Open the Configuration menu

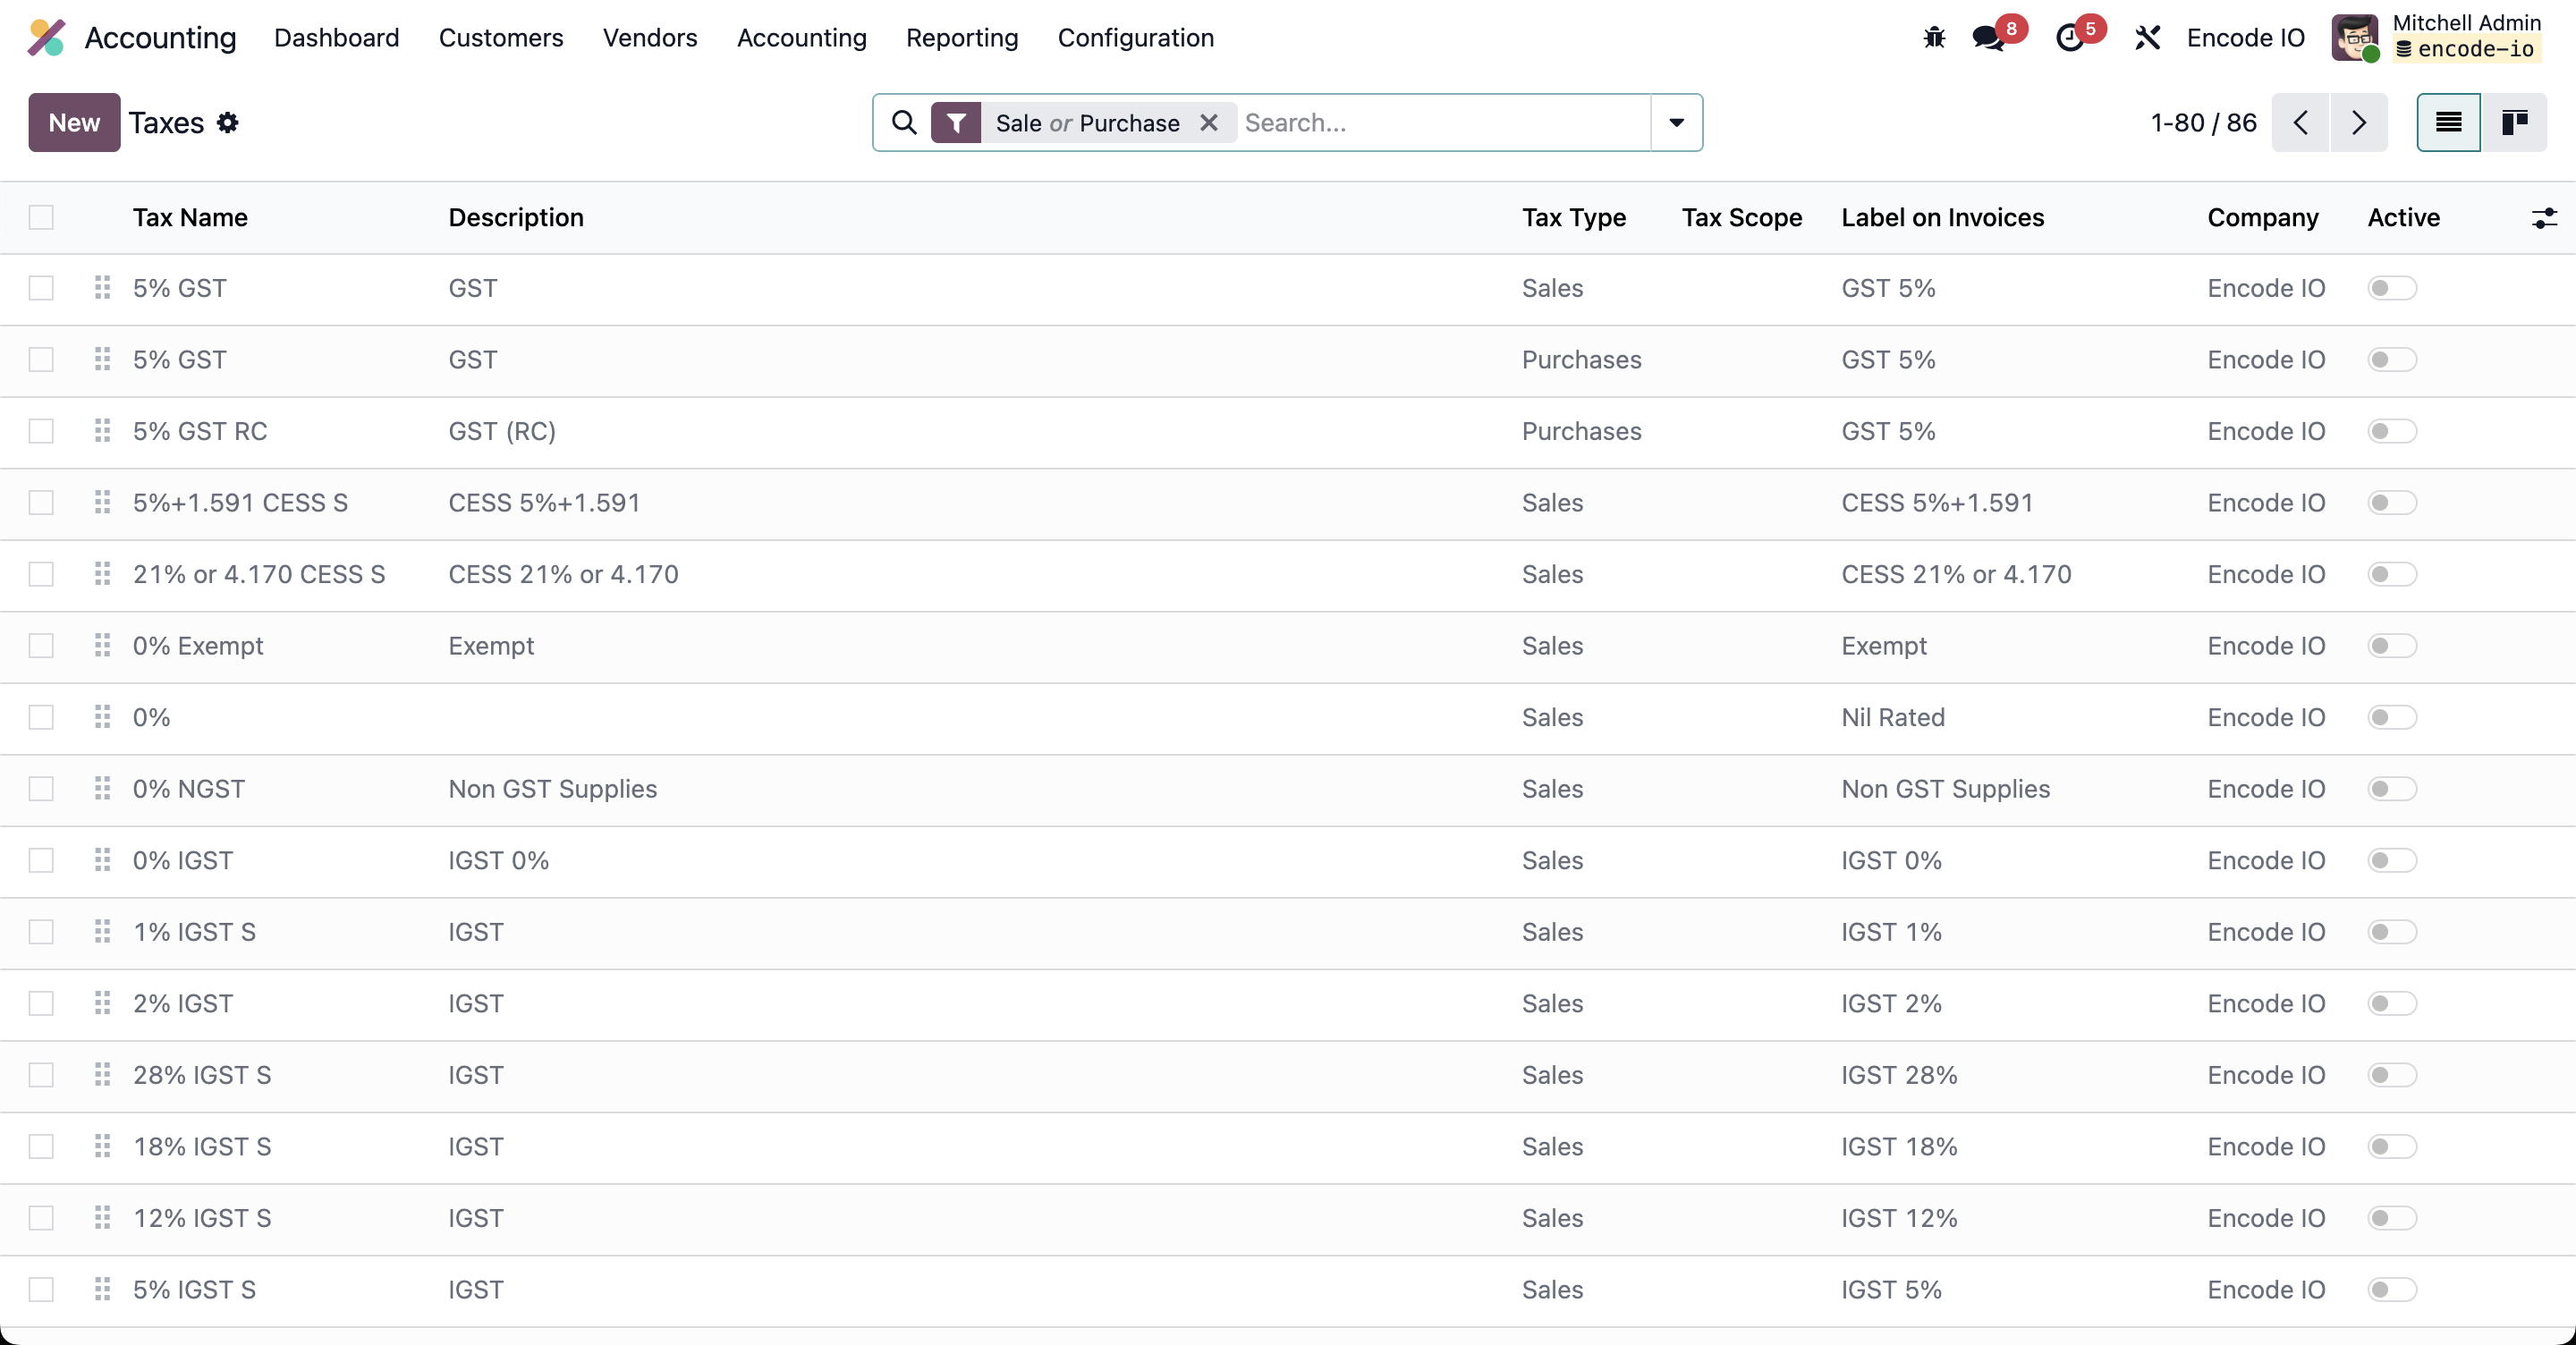[x=1135, y=38]
